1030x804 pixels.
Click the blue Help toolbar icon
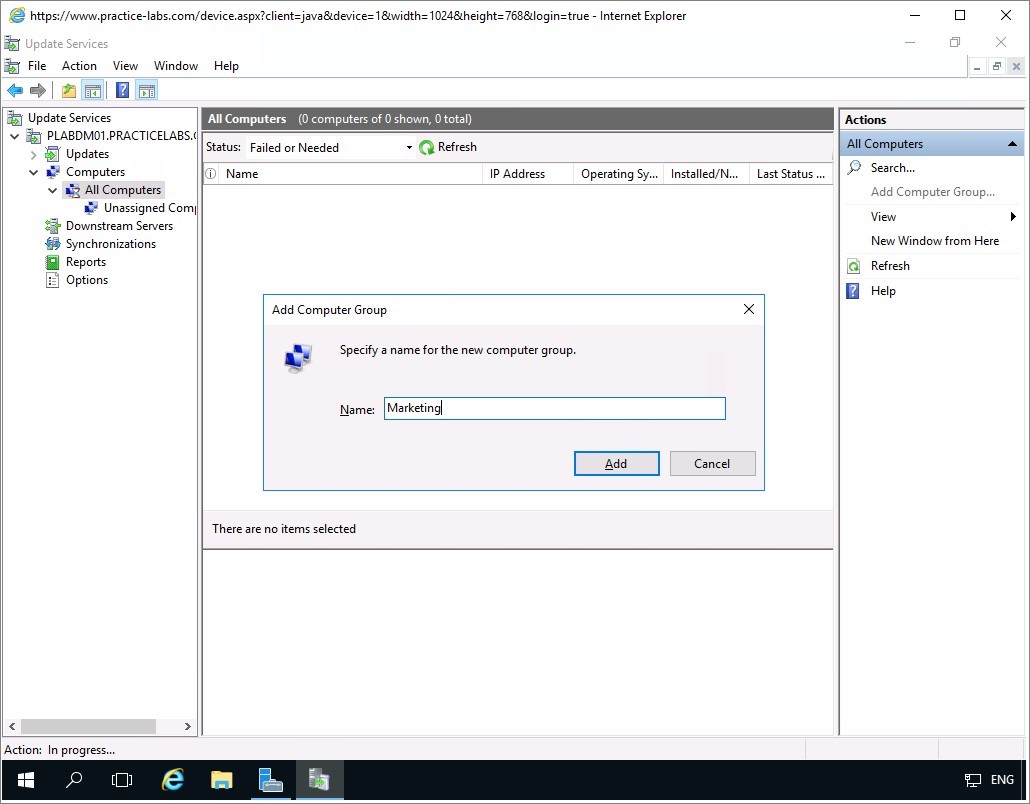coord(122,91)
